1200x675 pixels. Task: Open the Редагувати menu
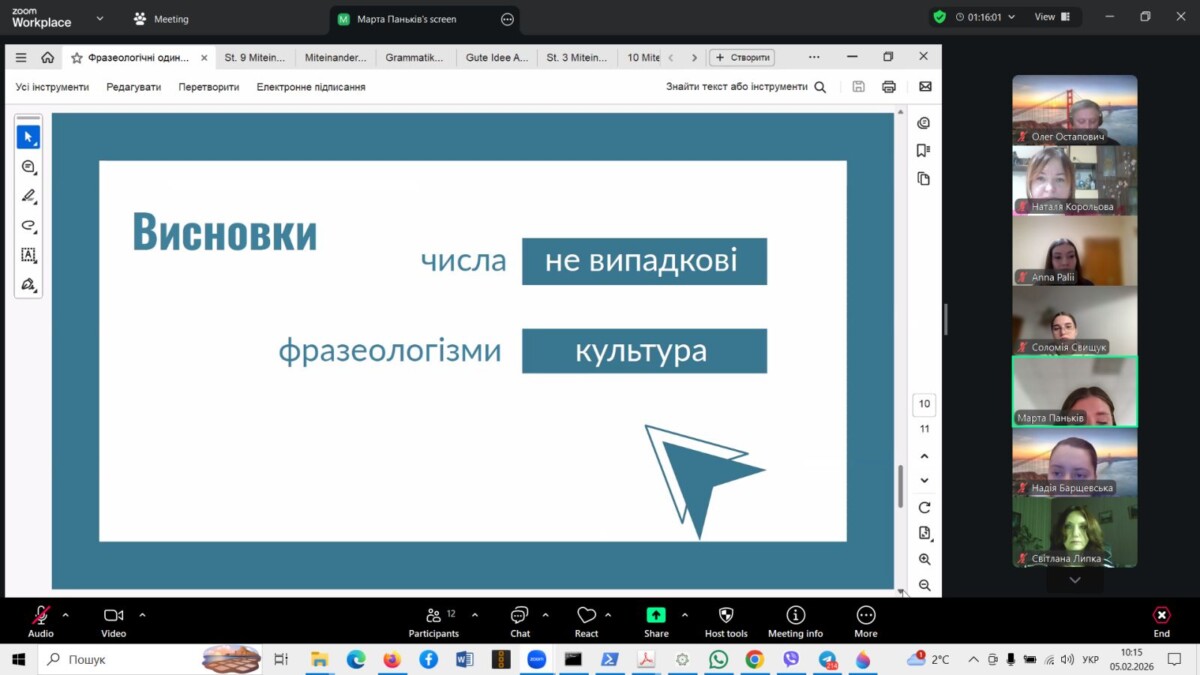click(133, 87)
